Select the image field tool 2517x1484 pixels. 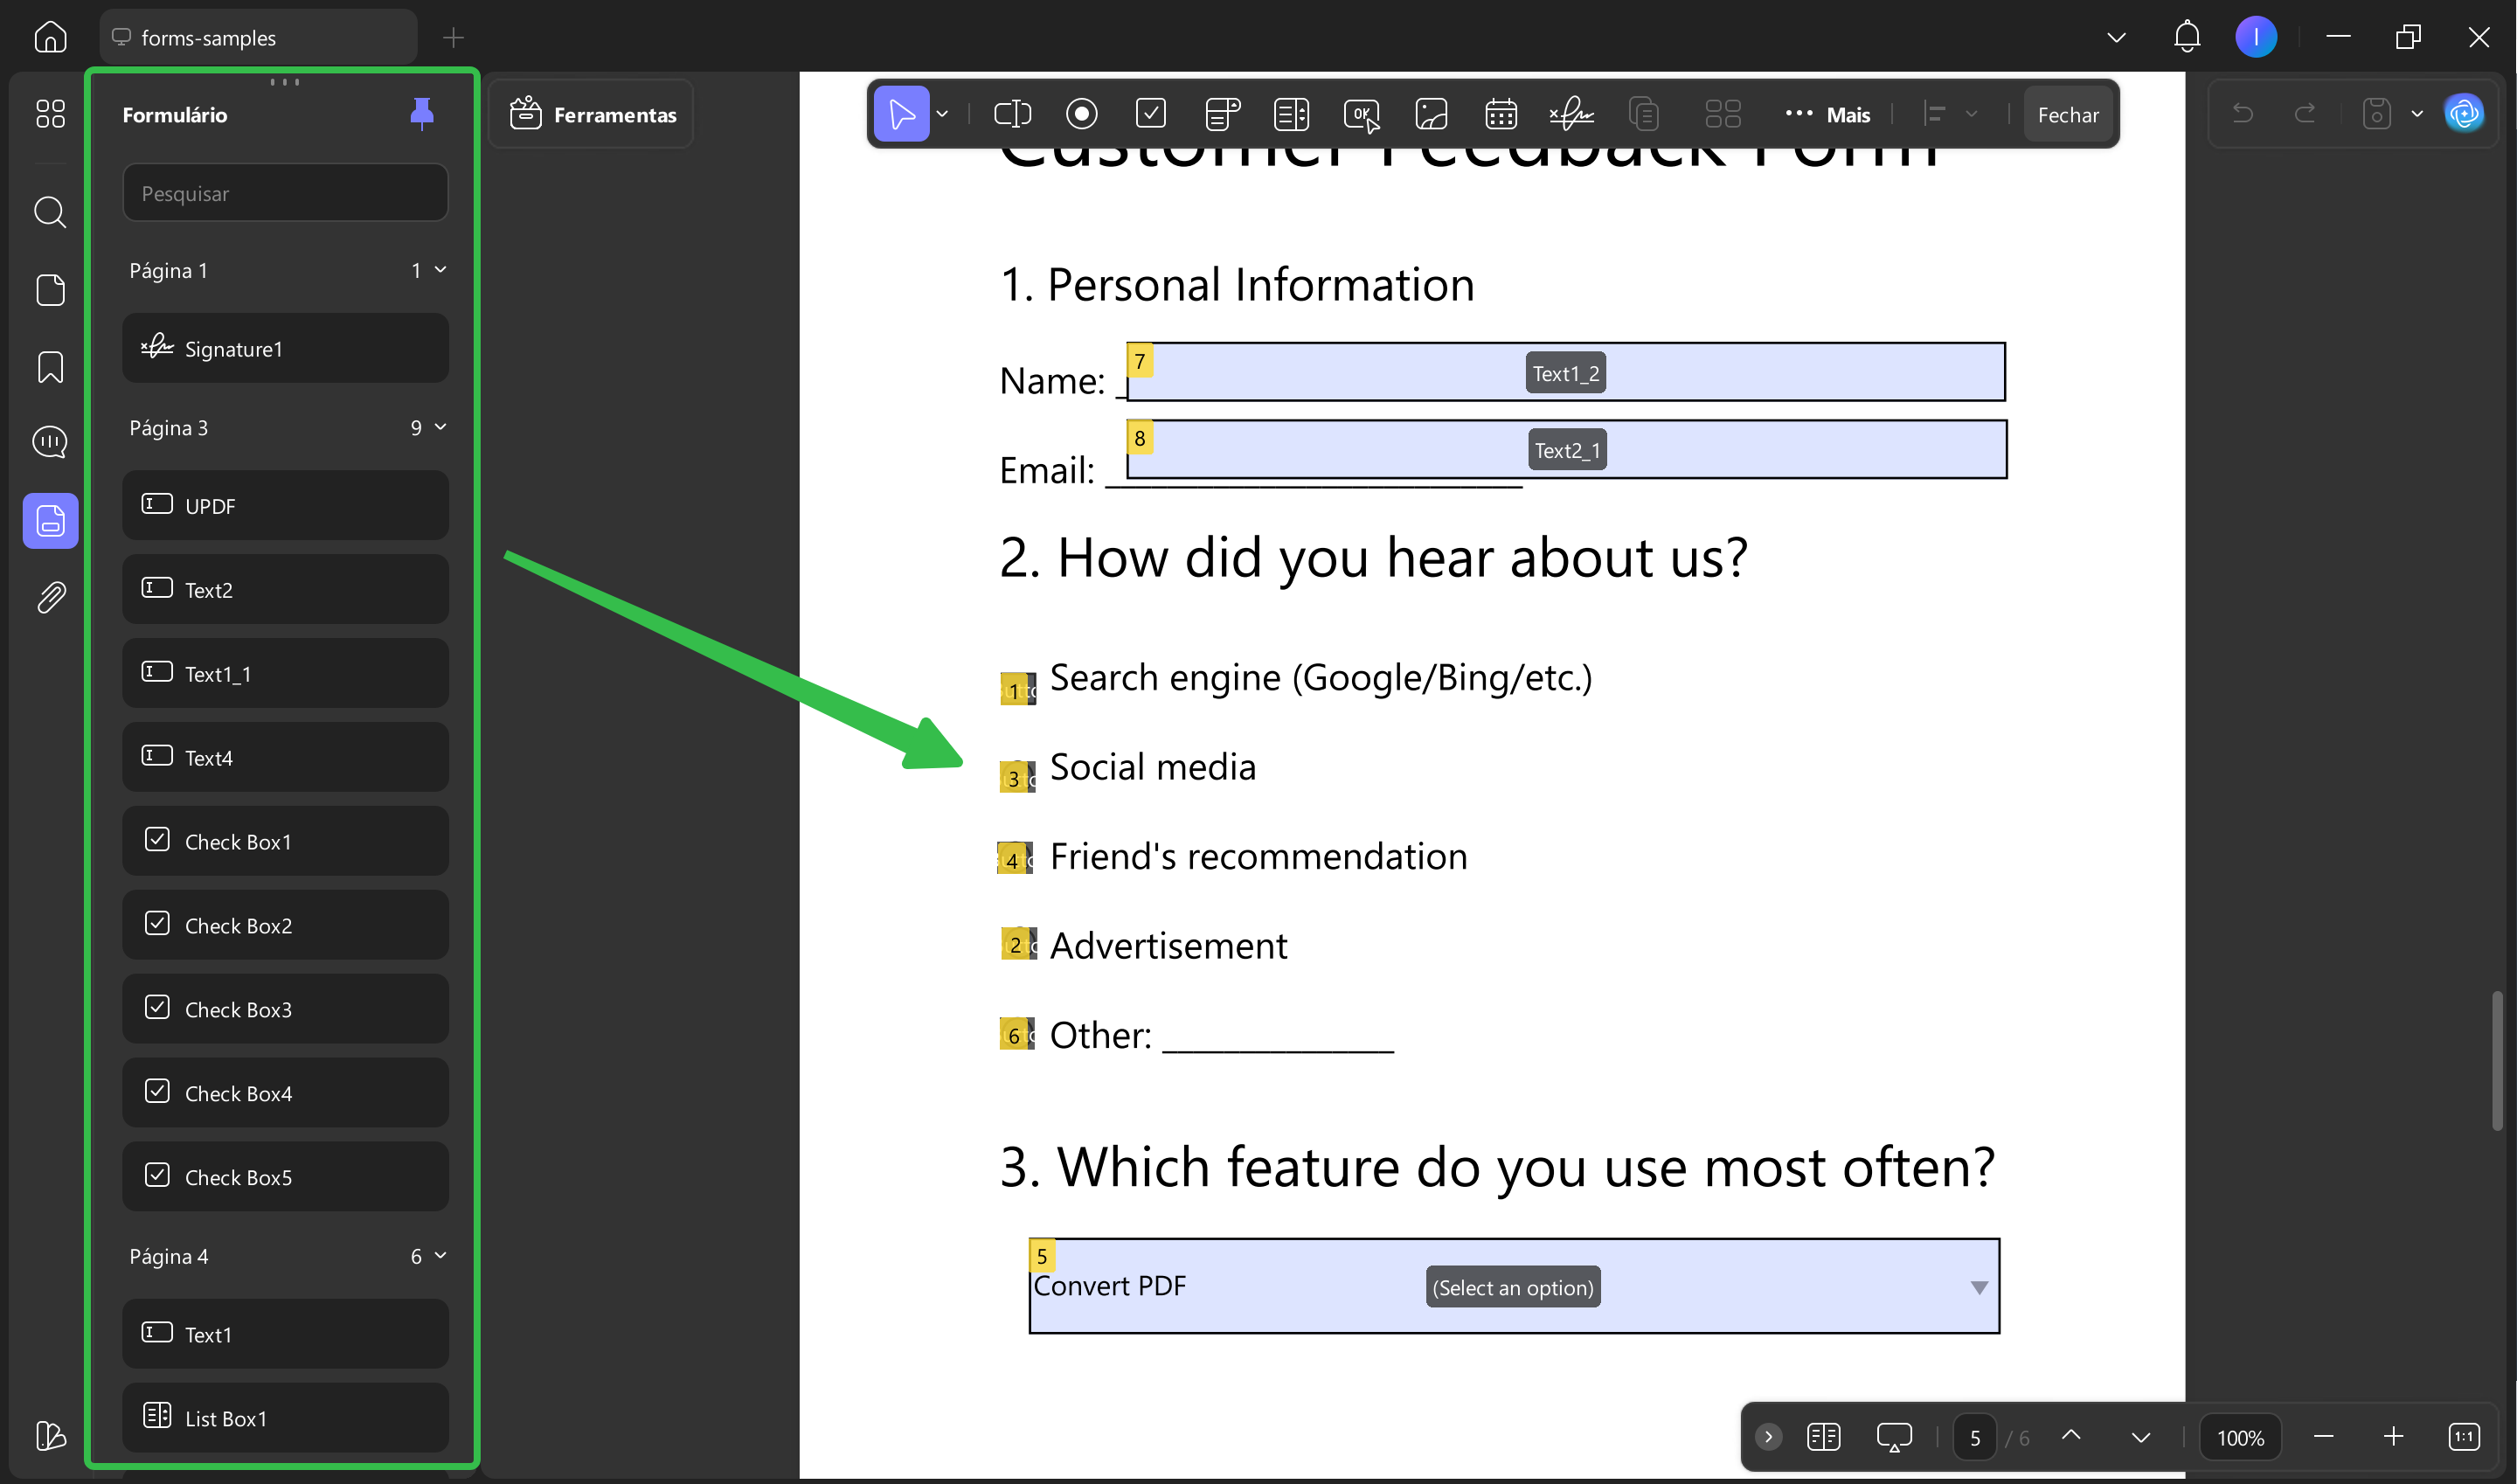coord(1431,114)
